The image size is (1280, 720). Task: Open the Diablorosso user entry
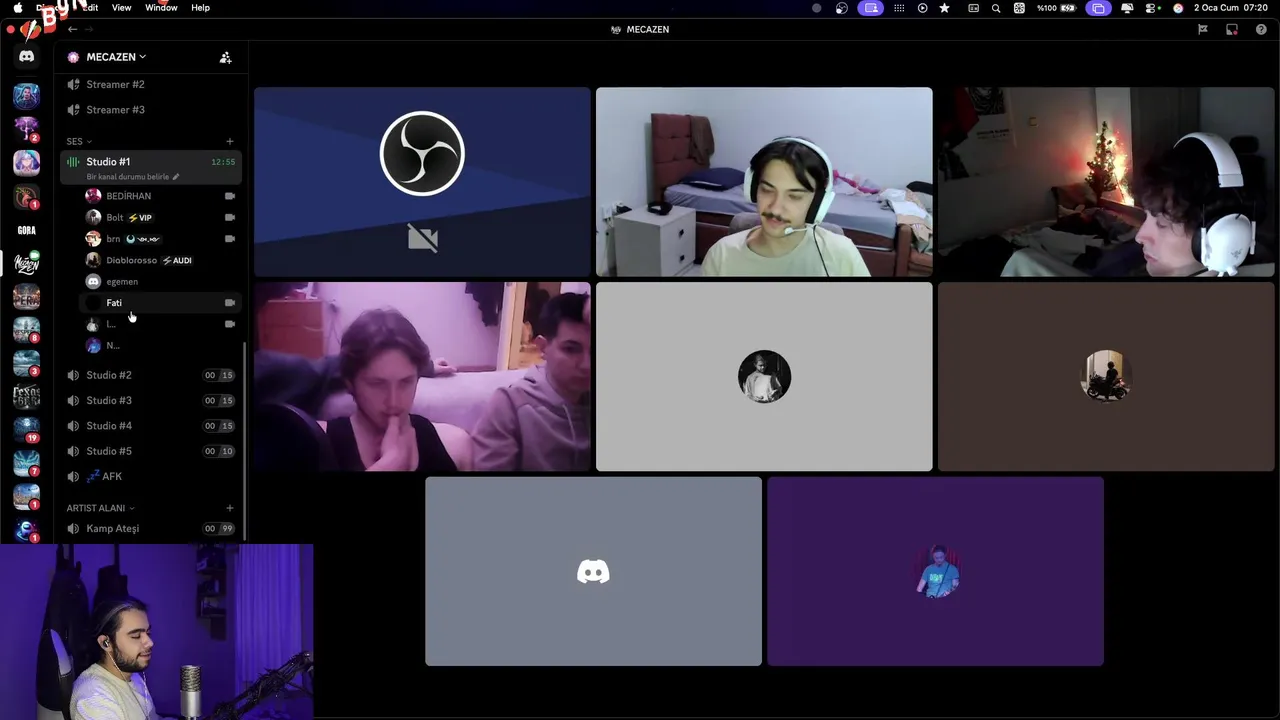click(160, 260)
